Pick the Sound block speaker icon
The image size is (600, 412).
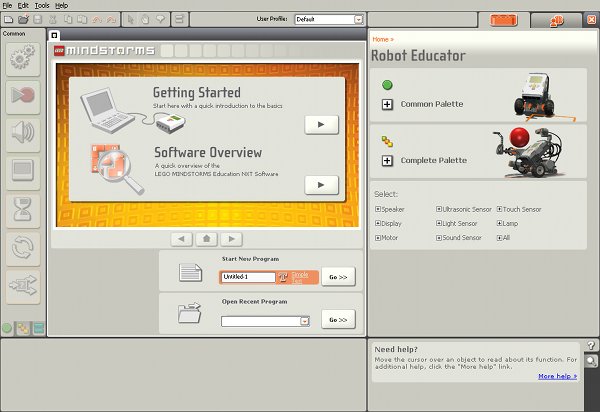pos(23,135)
